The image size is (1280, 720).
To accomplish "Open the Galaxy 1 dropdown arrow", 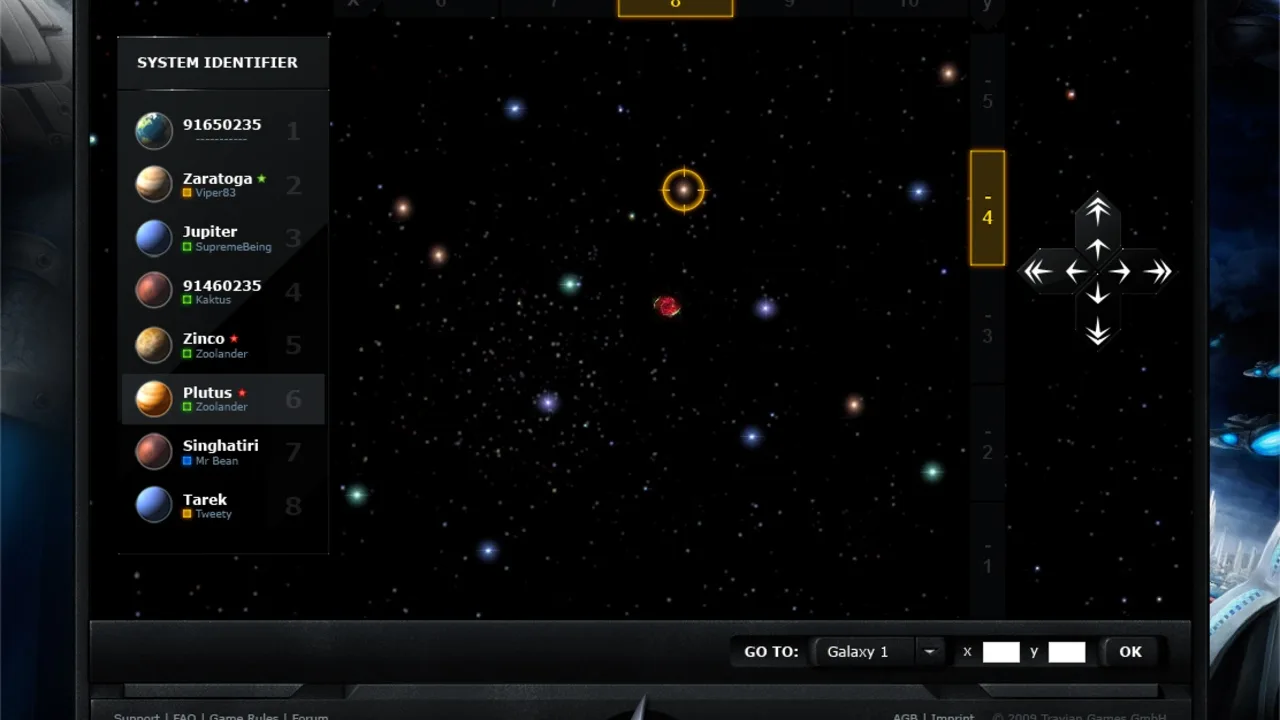I will tap(929, 652).
